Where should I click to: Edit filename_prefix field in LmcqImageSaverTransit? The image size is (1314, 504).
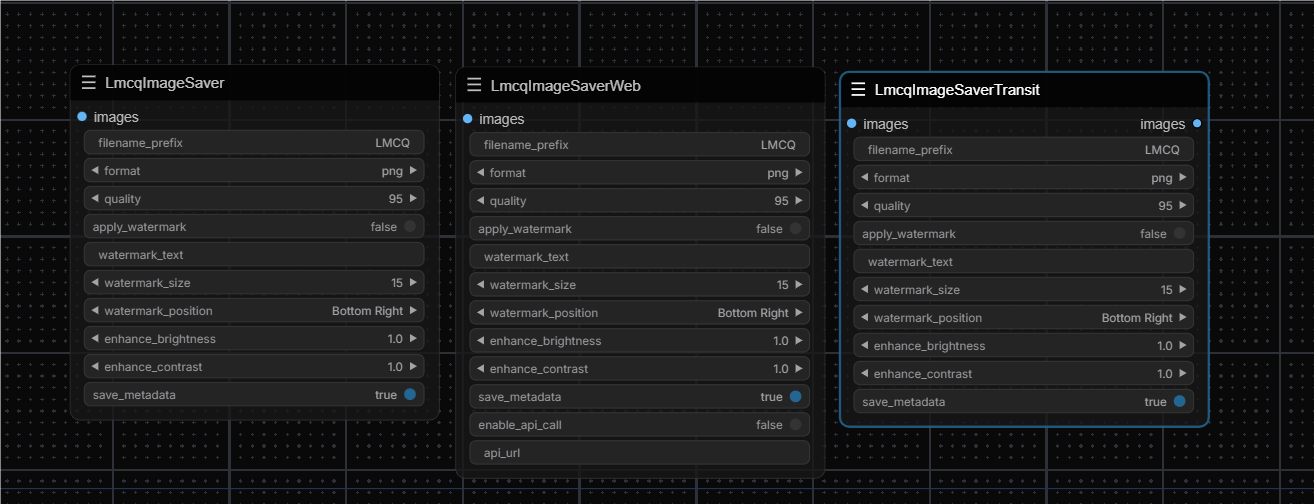click(1024, 150)
